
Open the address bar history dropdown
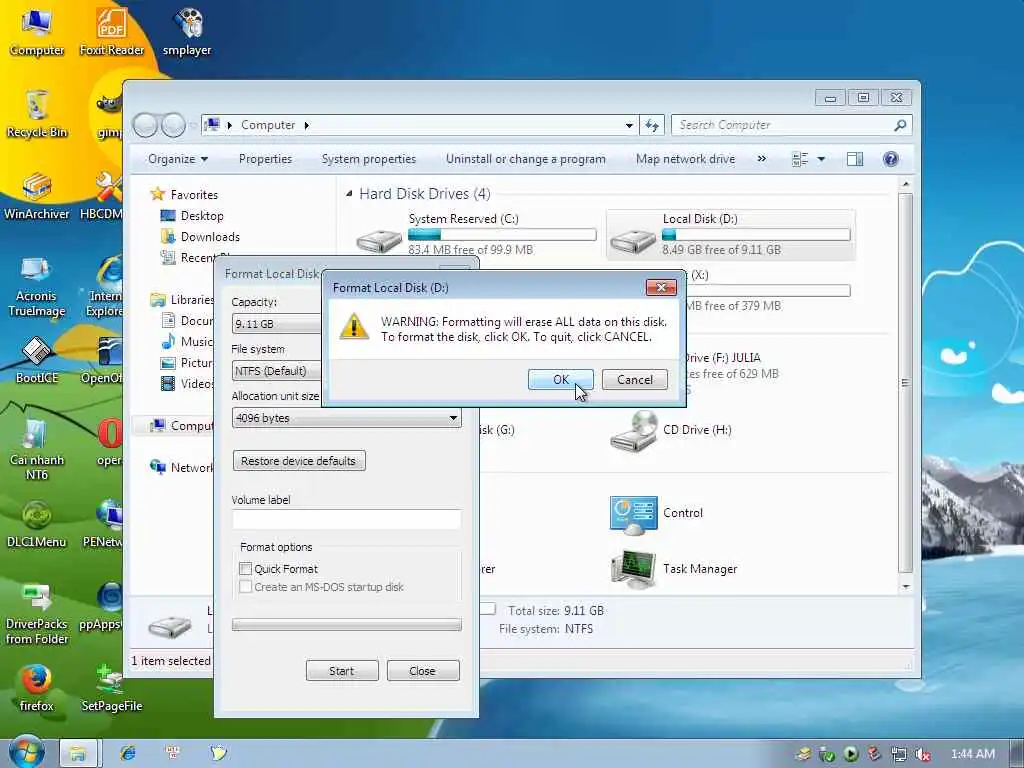[629, 125]
